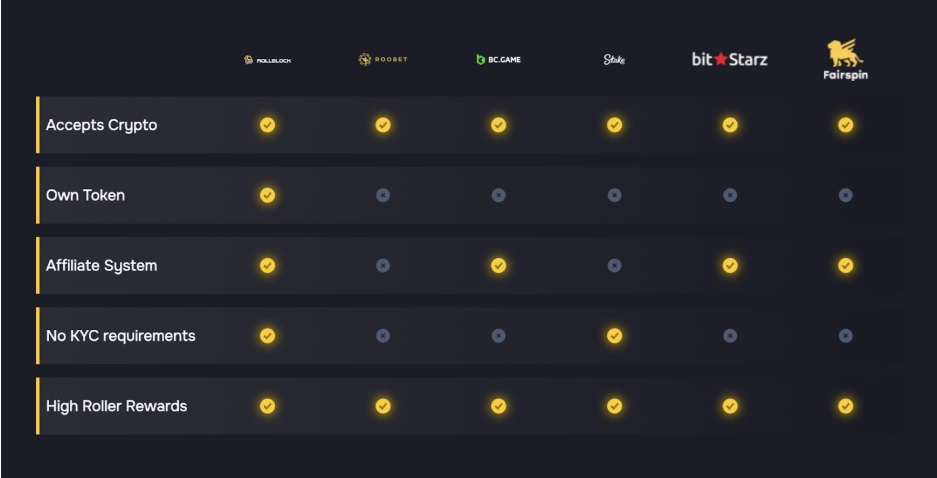Screen dimensions: 937x478
Task: Click Stake's Own Token cross icon
Action: 614,195
